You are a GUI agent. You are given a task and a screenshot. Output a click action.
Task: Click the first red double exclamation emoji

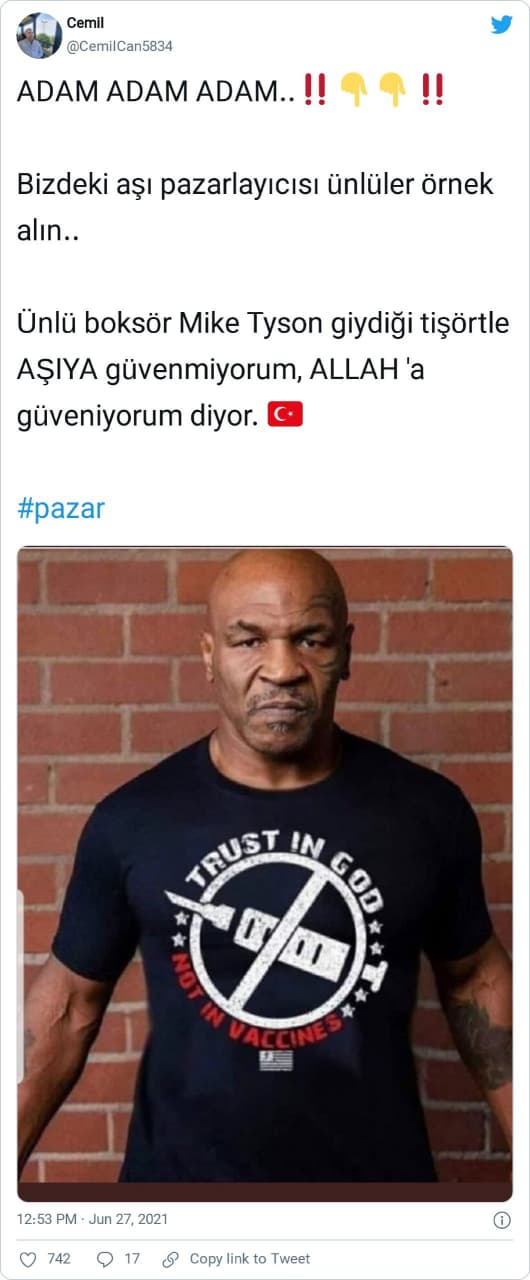[x=315, y=91]
